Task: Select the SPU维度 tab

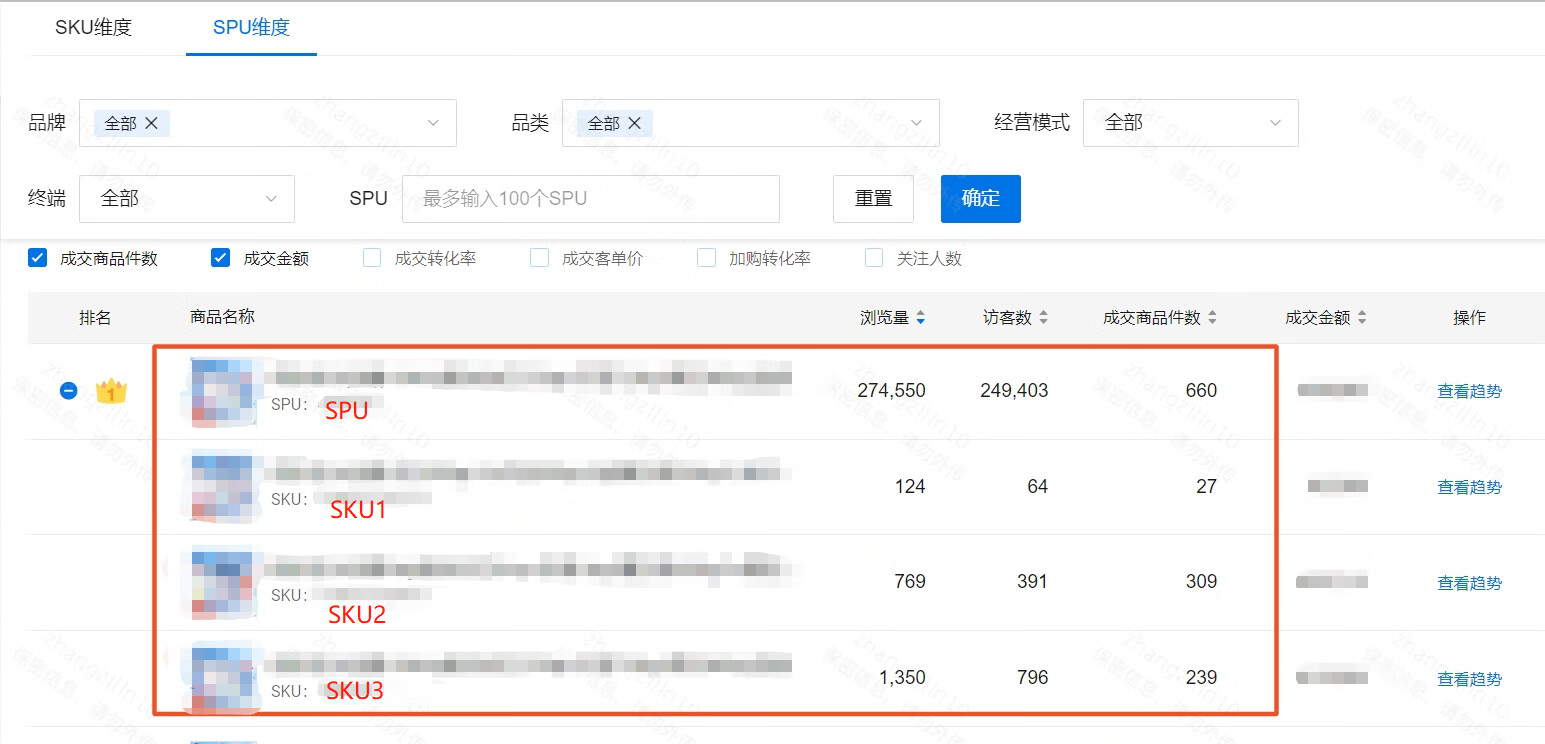Action: click(x=251, y=28)
